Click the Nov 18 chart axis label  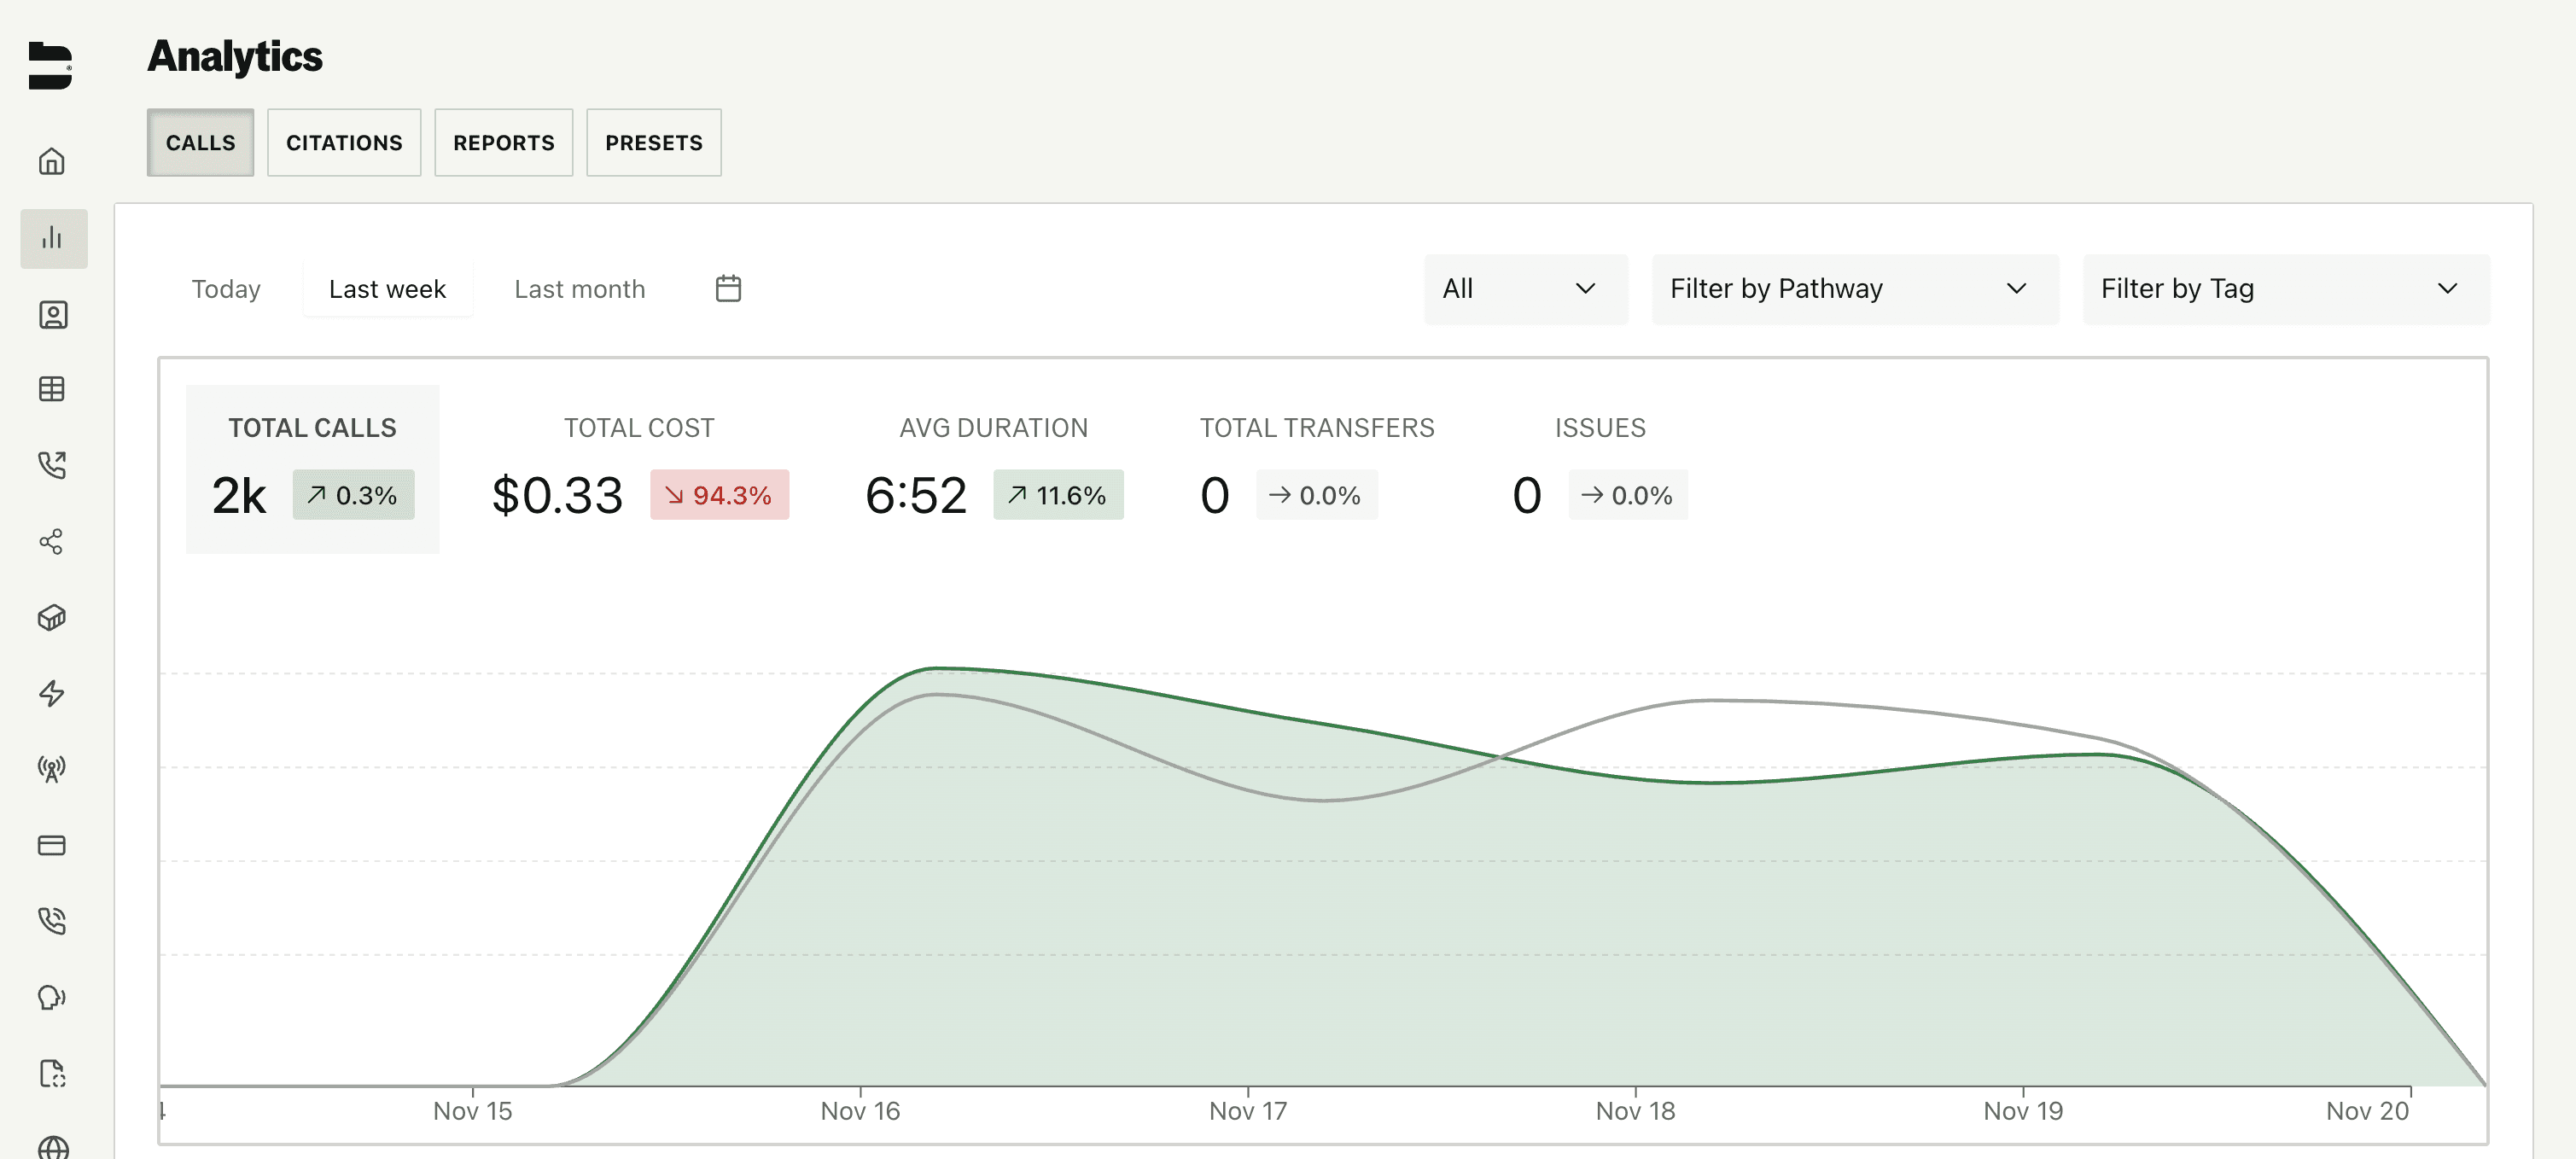coord(1635,1111)
